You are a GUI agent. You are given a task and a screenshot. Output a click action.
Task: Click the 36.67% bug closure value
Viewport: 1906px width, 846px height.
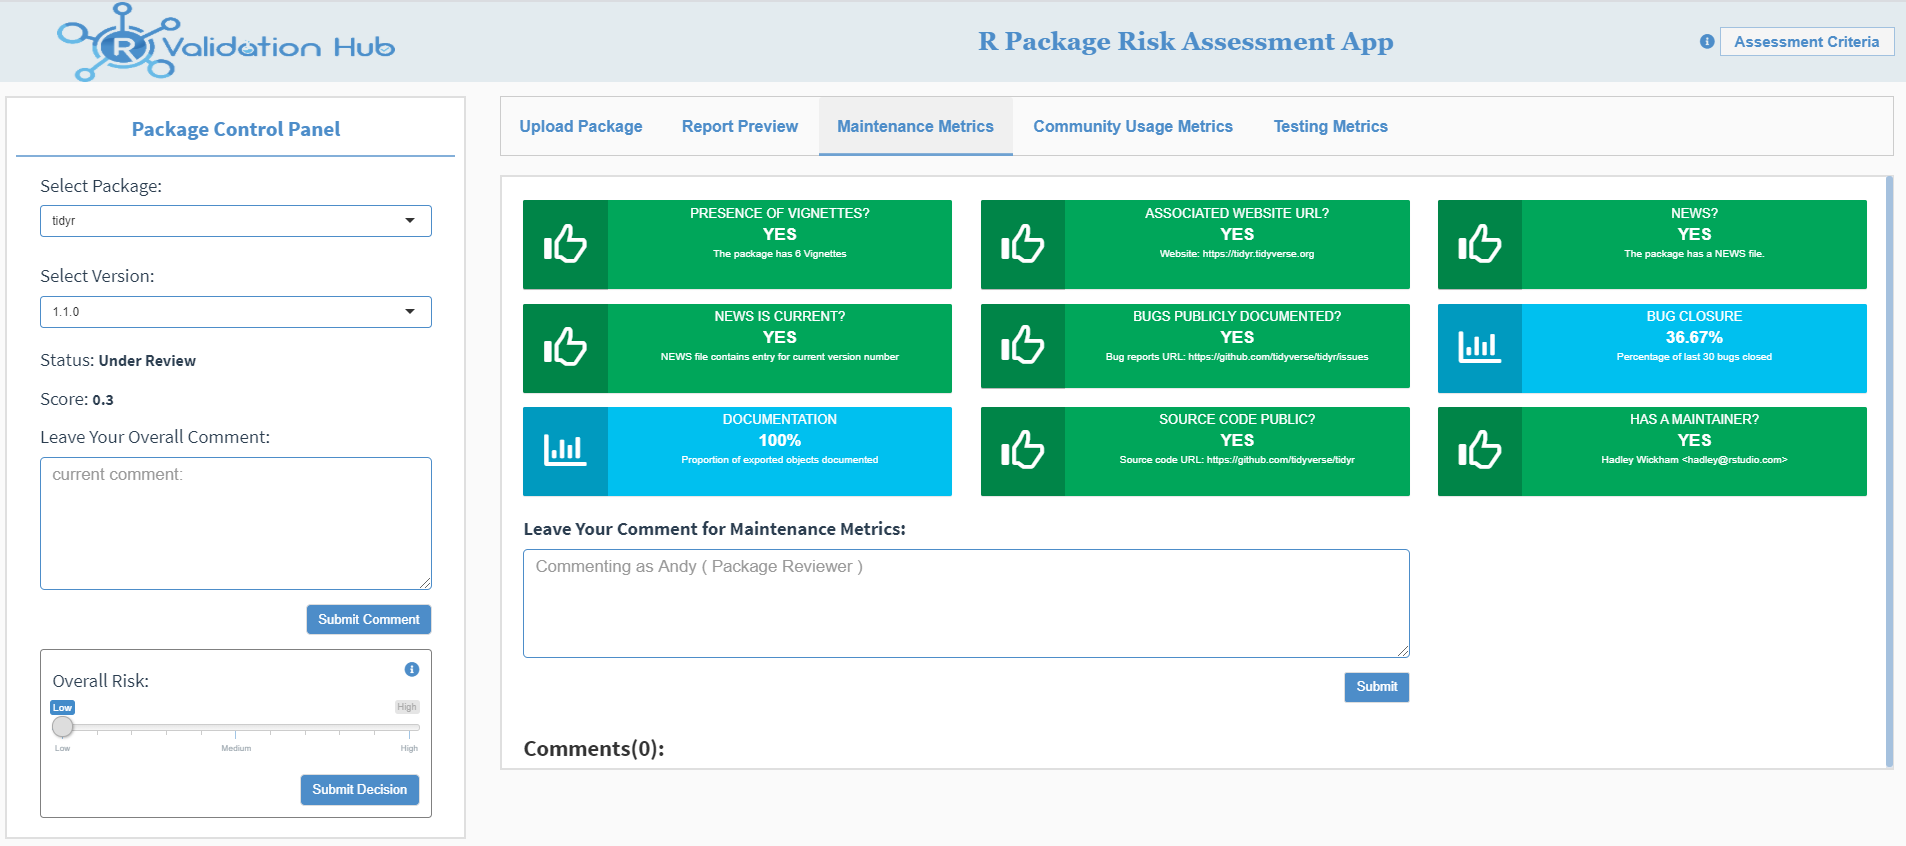coord(1694,338)
